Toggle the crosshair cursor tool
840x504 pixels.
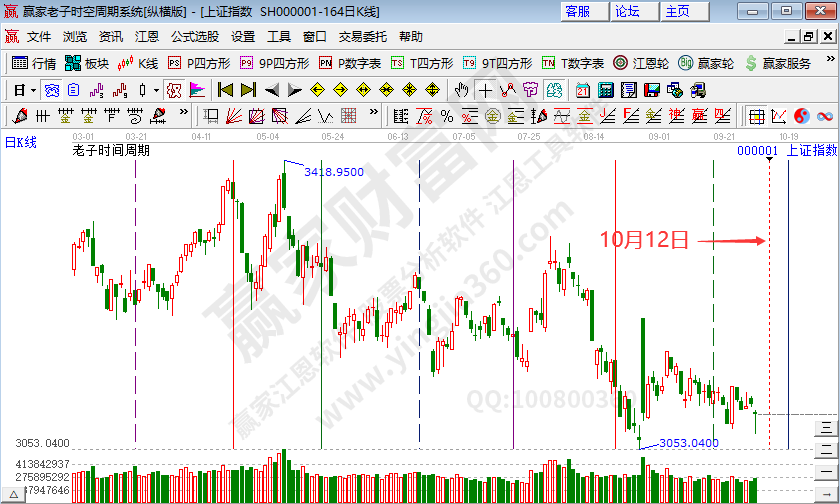485,90
